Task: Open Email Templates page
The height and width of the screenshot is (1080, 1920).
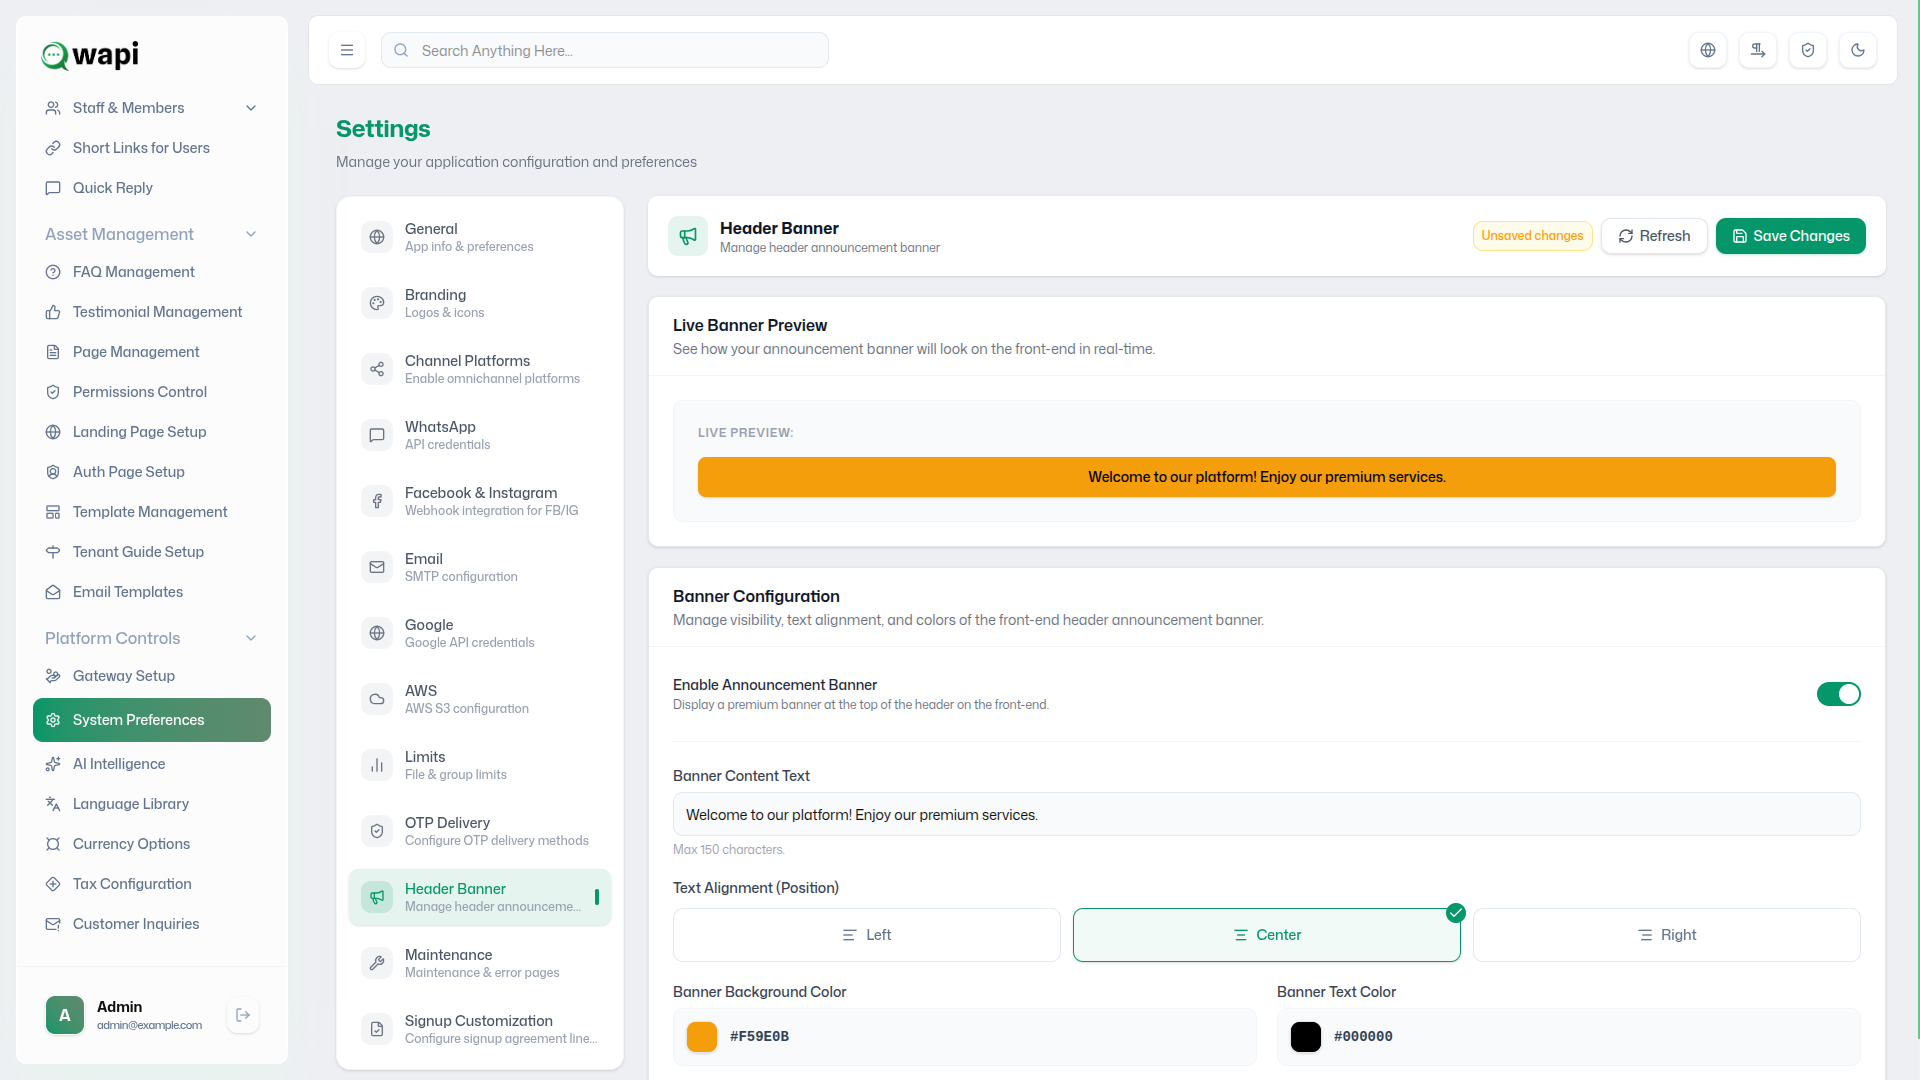Action: pyautogui.click(x=152, y=592)
